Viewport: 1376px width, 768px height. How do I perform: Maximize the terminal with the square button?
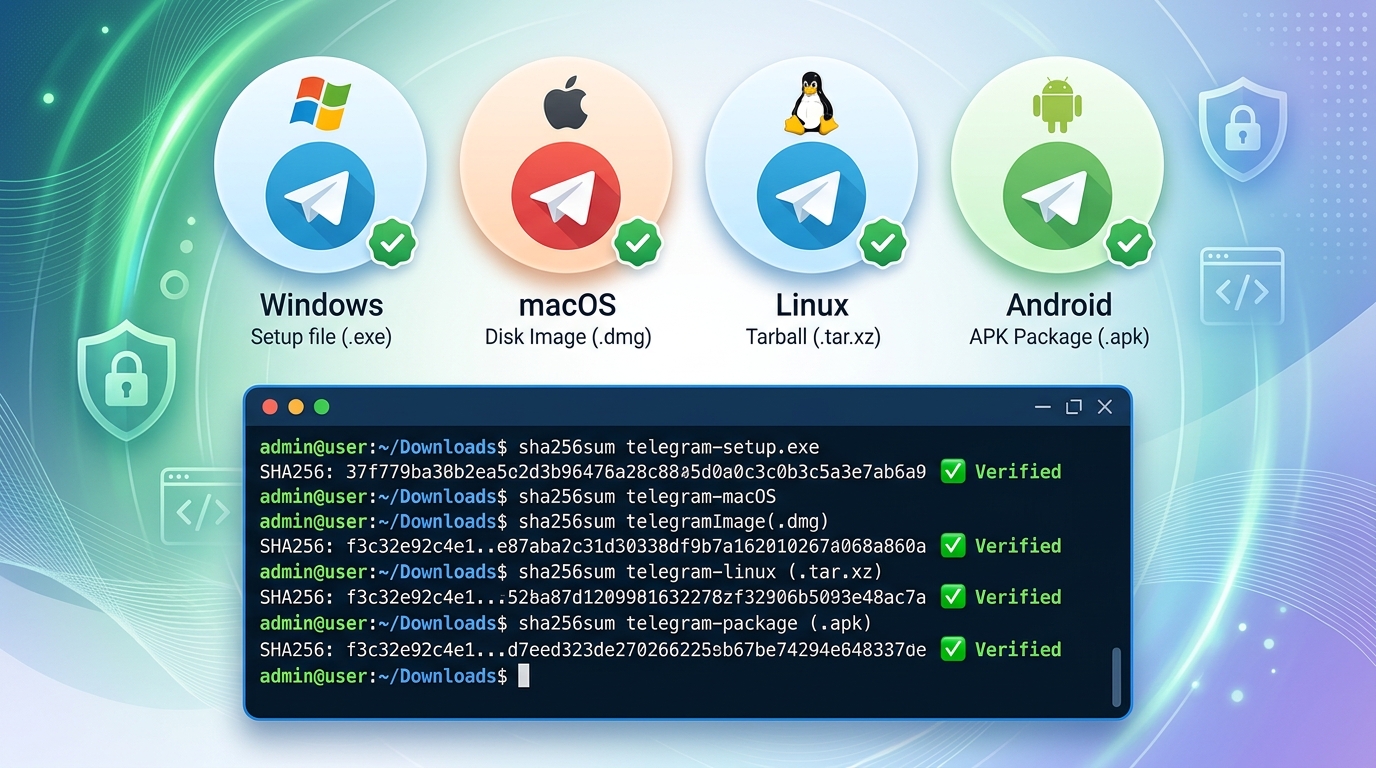[1074, 407]
